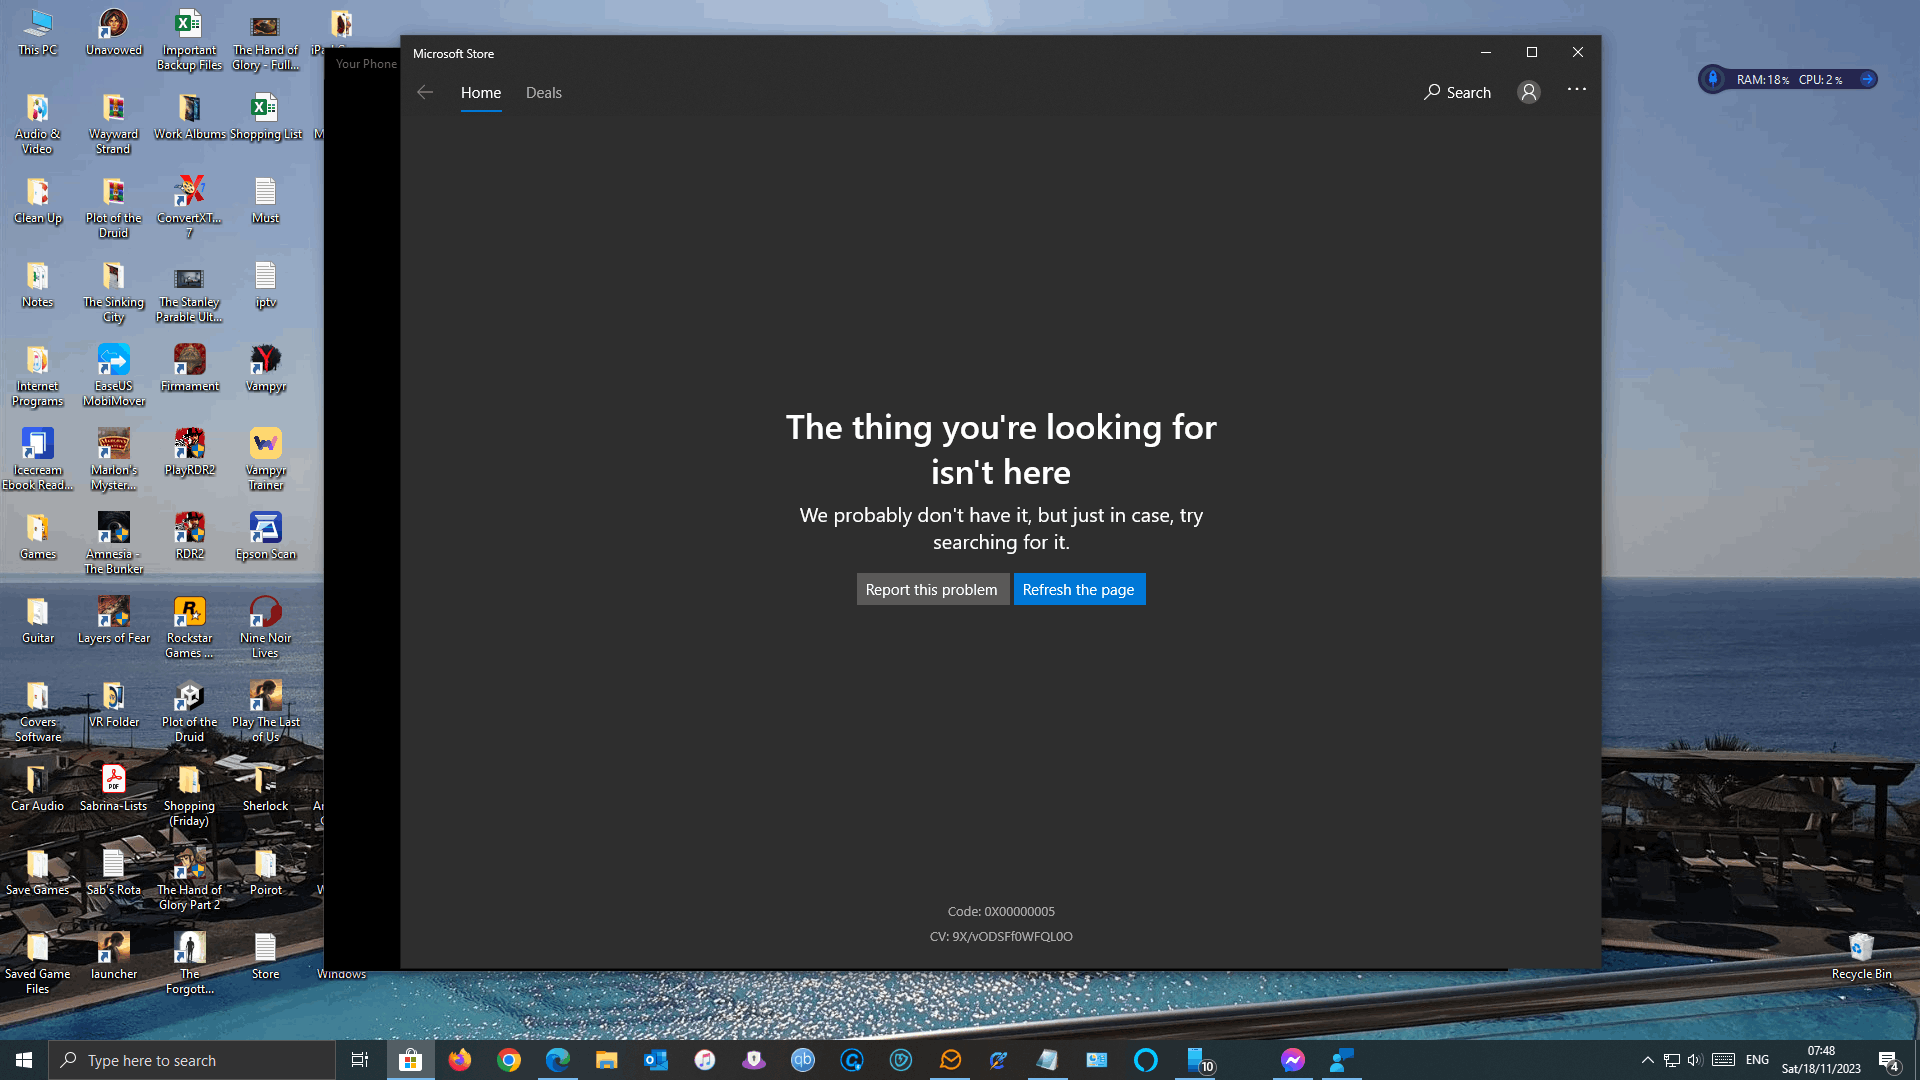Open Messenger icon on the taskbar
The height and width of the screenshot is (1080, 1920).
click(1292, 1060)
